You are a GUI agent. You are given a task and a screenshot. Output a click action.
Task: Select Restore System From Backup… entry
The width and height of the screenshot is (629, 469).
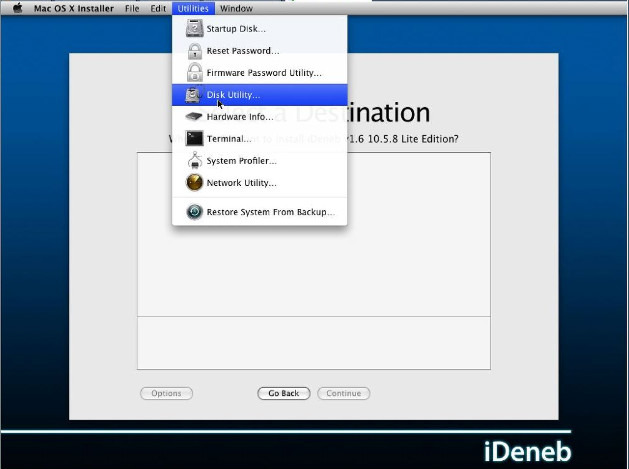(260, 212)
